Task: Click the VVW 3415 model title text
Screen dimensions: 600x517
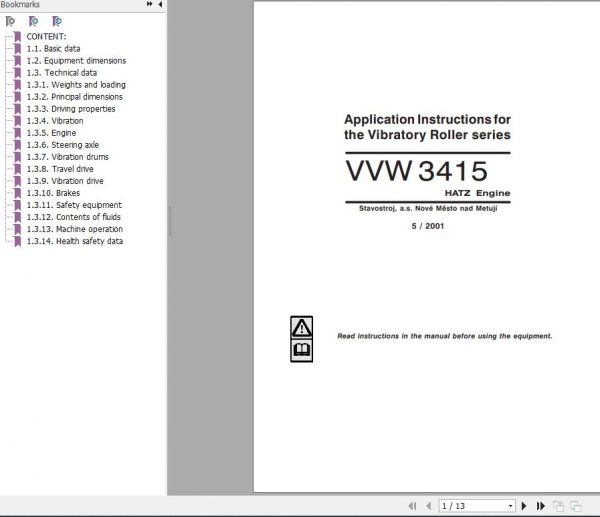Action: [x=416, y=171]
